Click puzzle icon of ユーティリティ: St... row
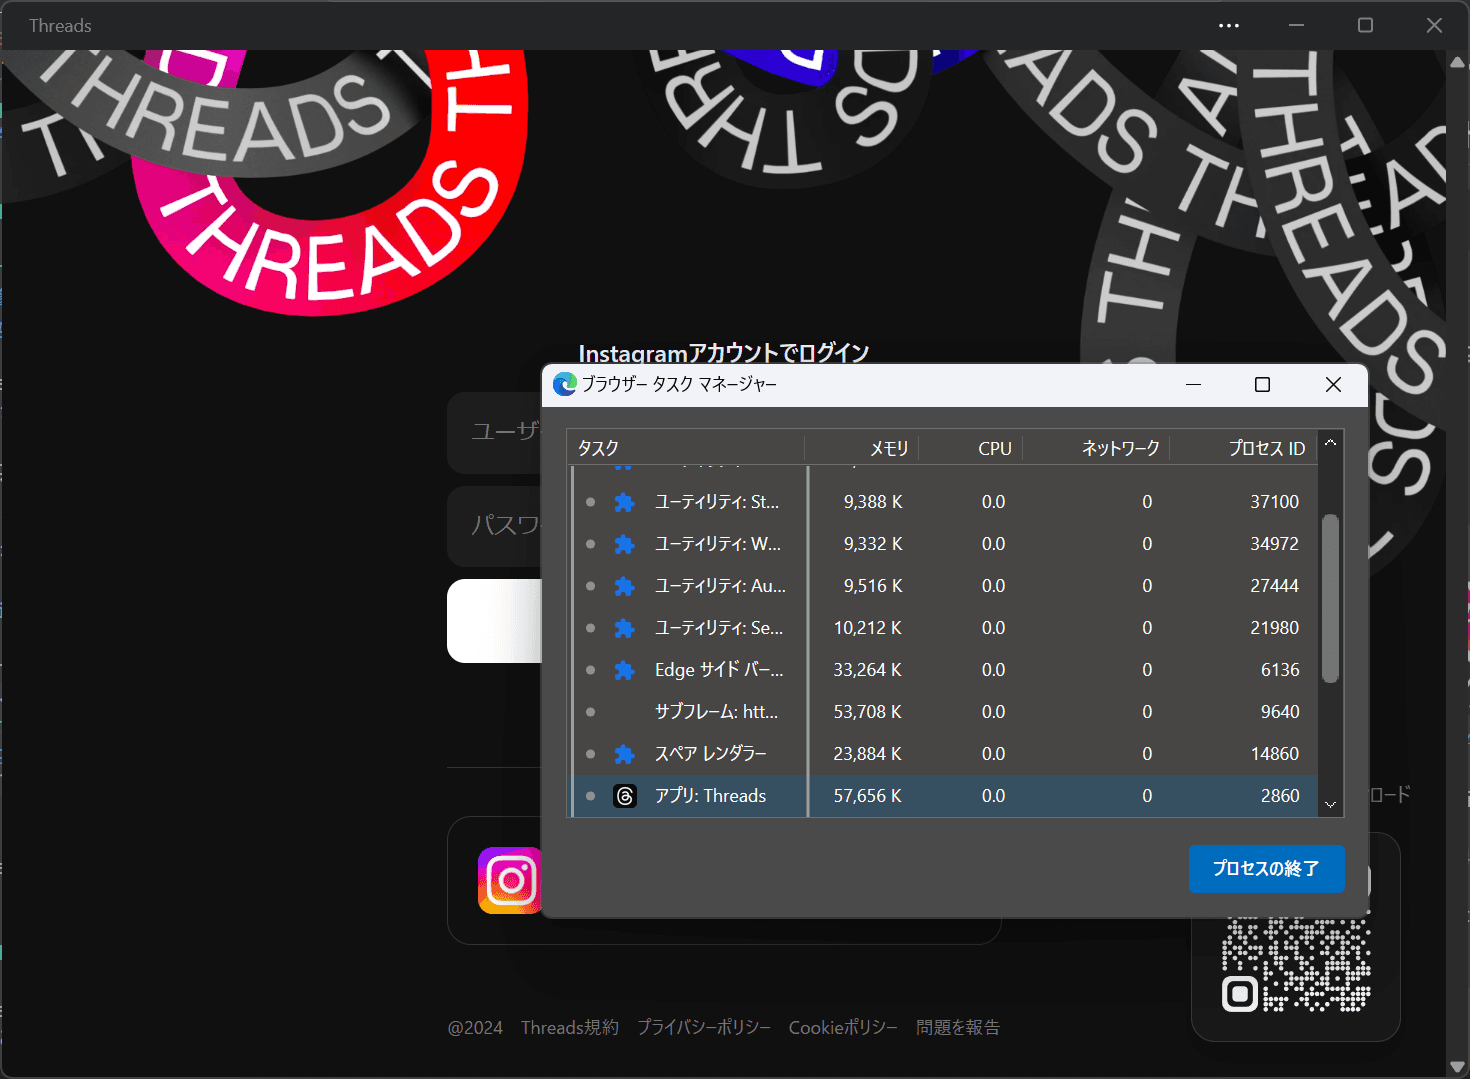This screenshot has height=1079, width=1470. coord(624,502)
